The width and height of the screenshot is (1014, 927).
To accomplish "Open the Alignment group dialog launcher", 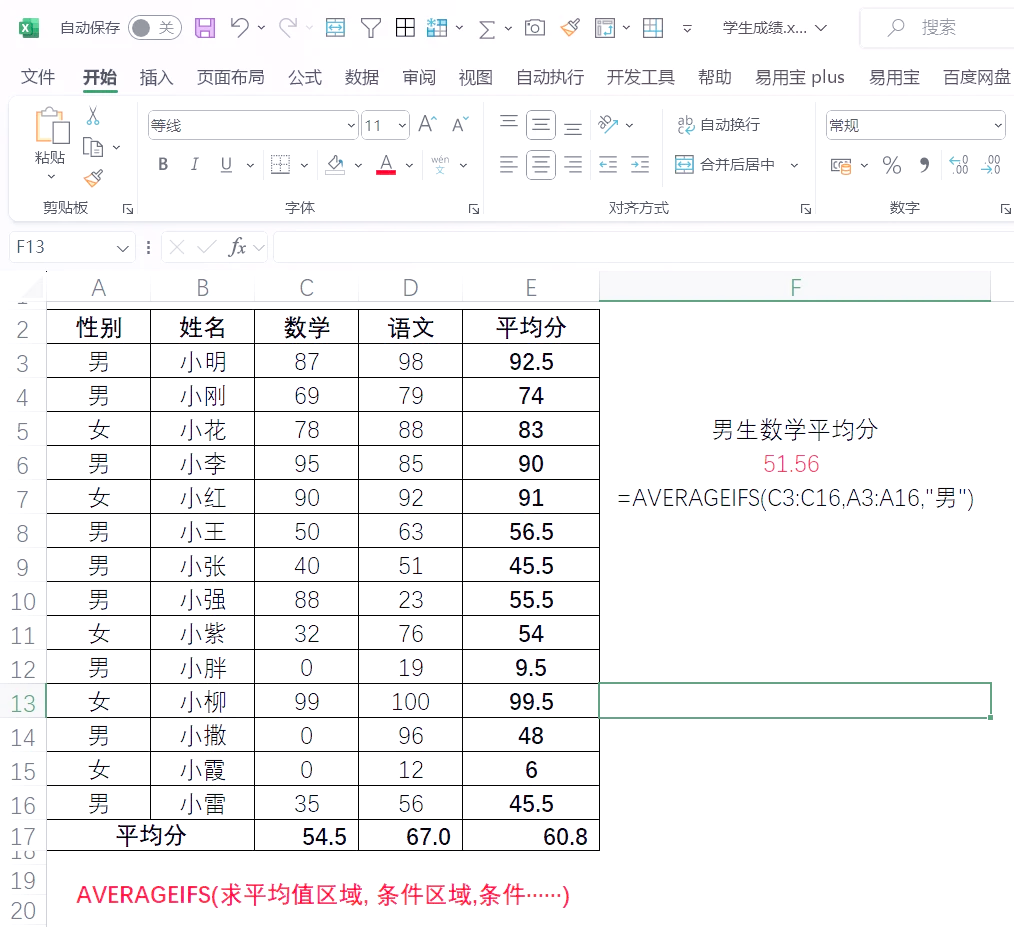I will [x=806, y=208].
